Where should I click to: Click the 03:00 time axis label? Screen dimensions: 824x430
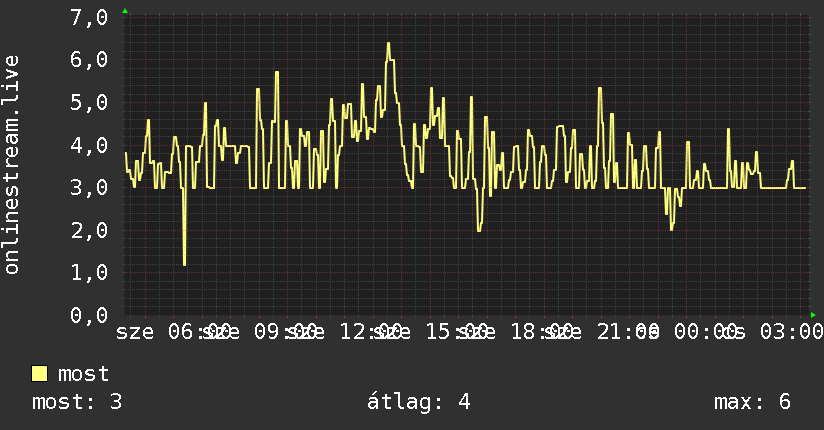point(791,332)
